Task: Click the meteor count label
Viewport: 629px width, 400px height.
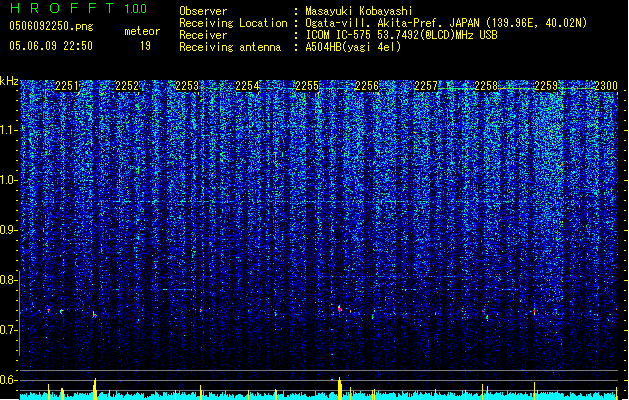Action: coord(142,31)
